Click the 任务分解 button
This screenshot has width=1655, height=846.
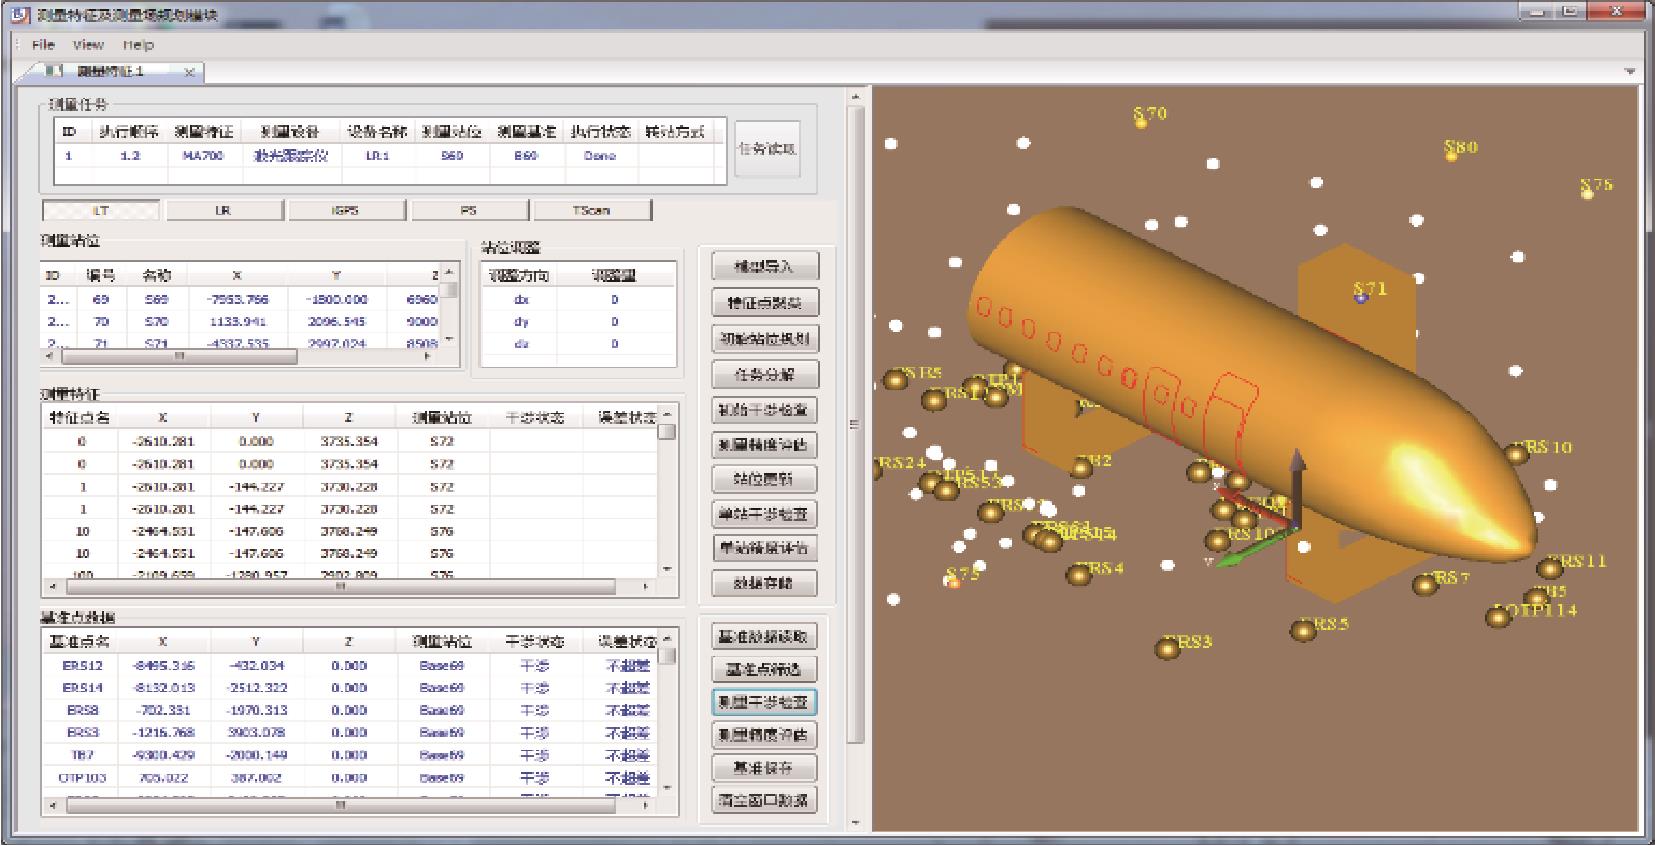(765, 374)
